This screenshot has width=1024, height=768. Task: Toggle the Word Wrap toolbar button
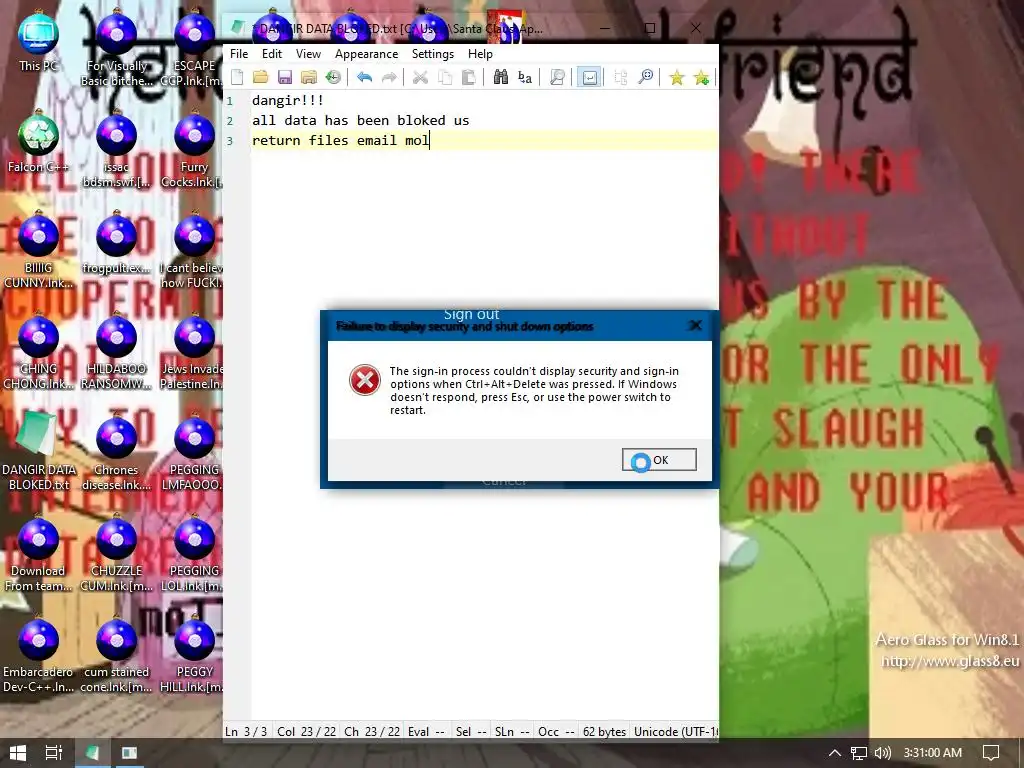click(589, 77)
